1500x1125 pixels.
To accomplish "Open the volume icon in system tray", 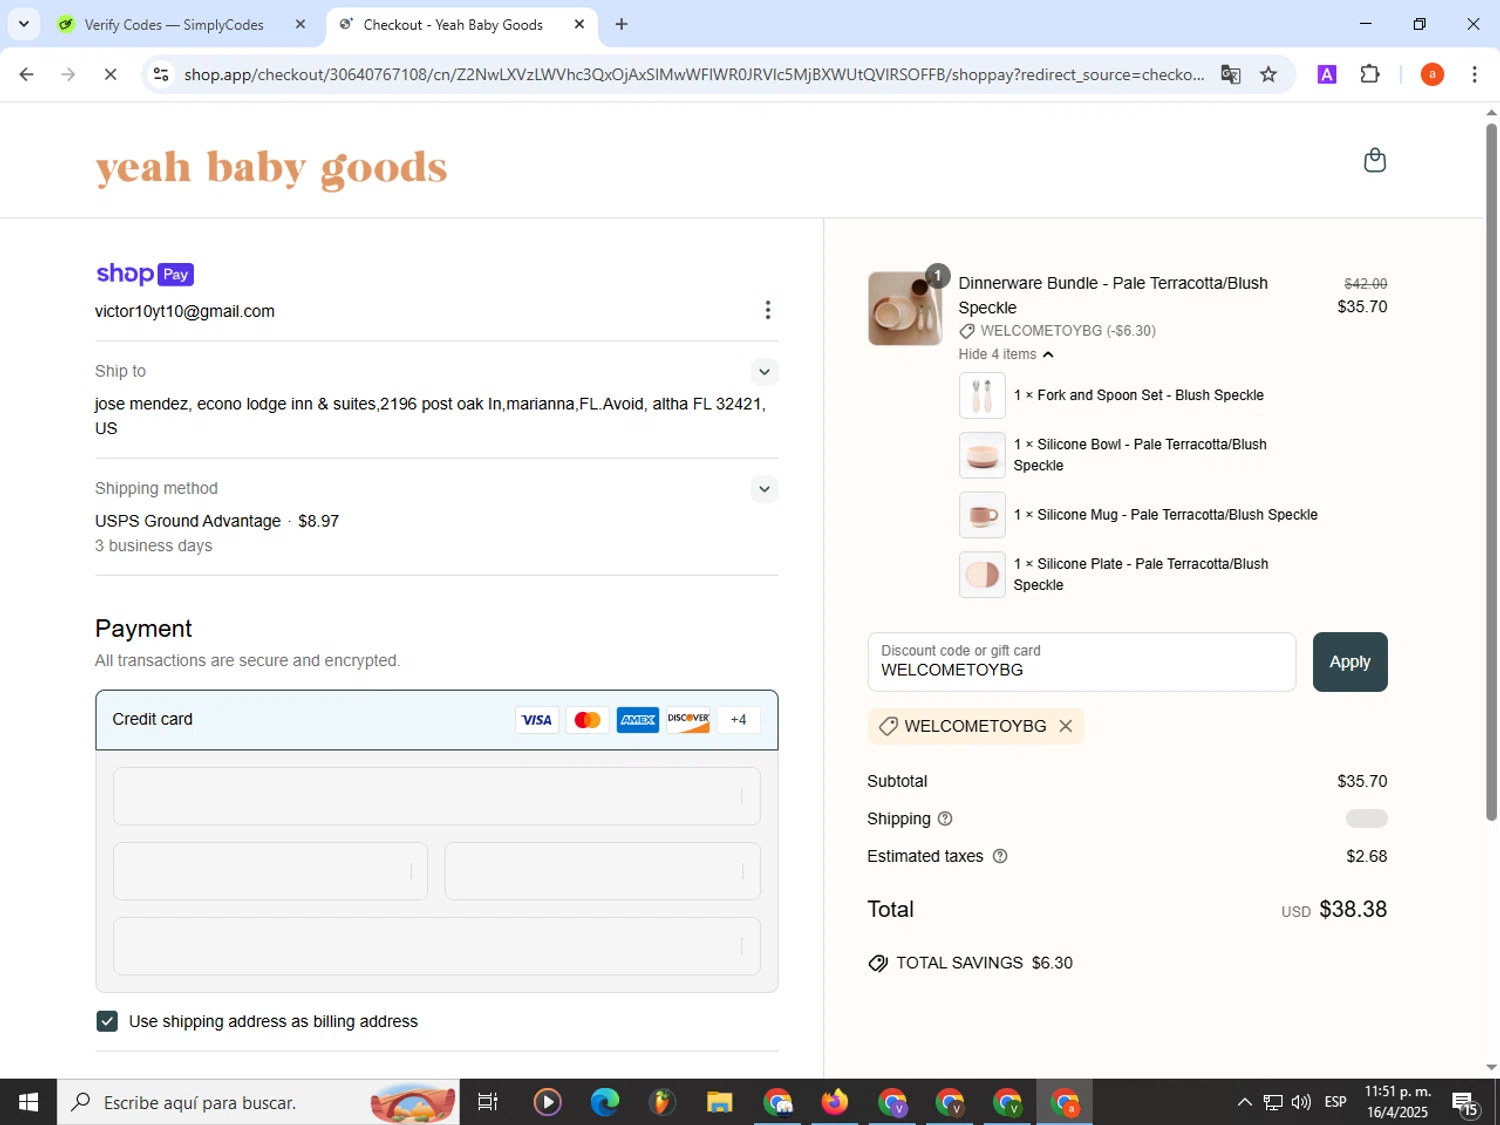I will pos(1301,1102).
